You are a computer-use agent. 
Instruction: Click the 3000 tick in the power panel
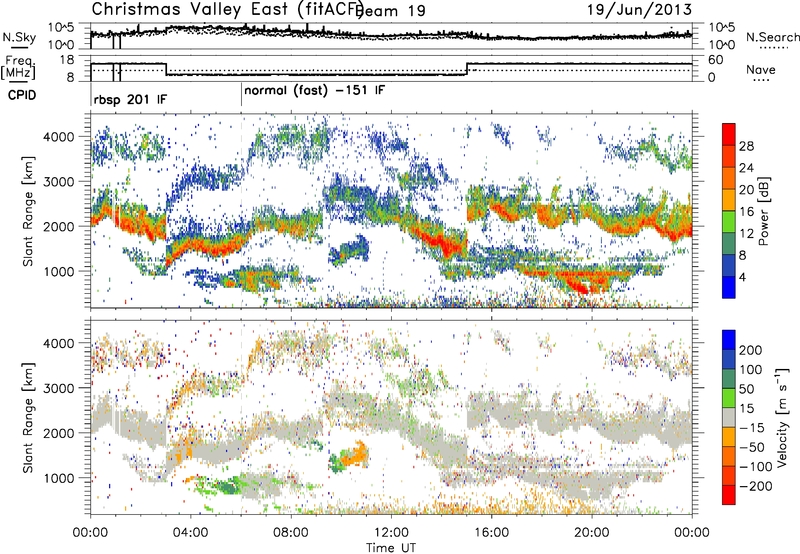pyautogui.click(x=61, y=182)
